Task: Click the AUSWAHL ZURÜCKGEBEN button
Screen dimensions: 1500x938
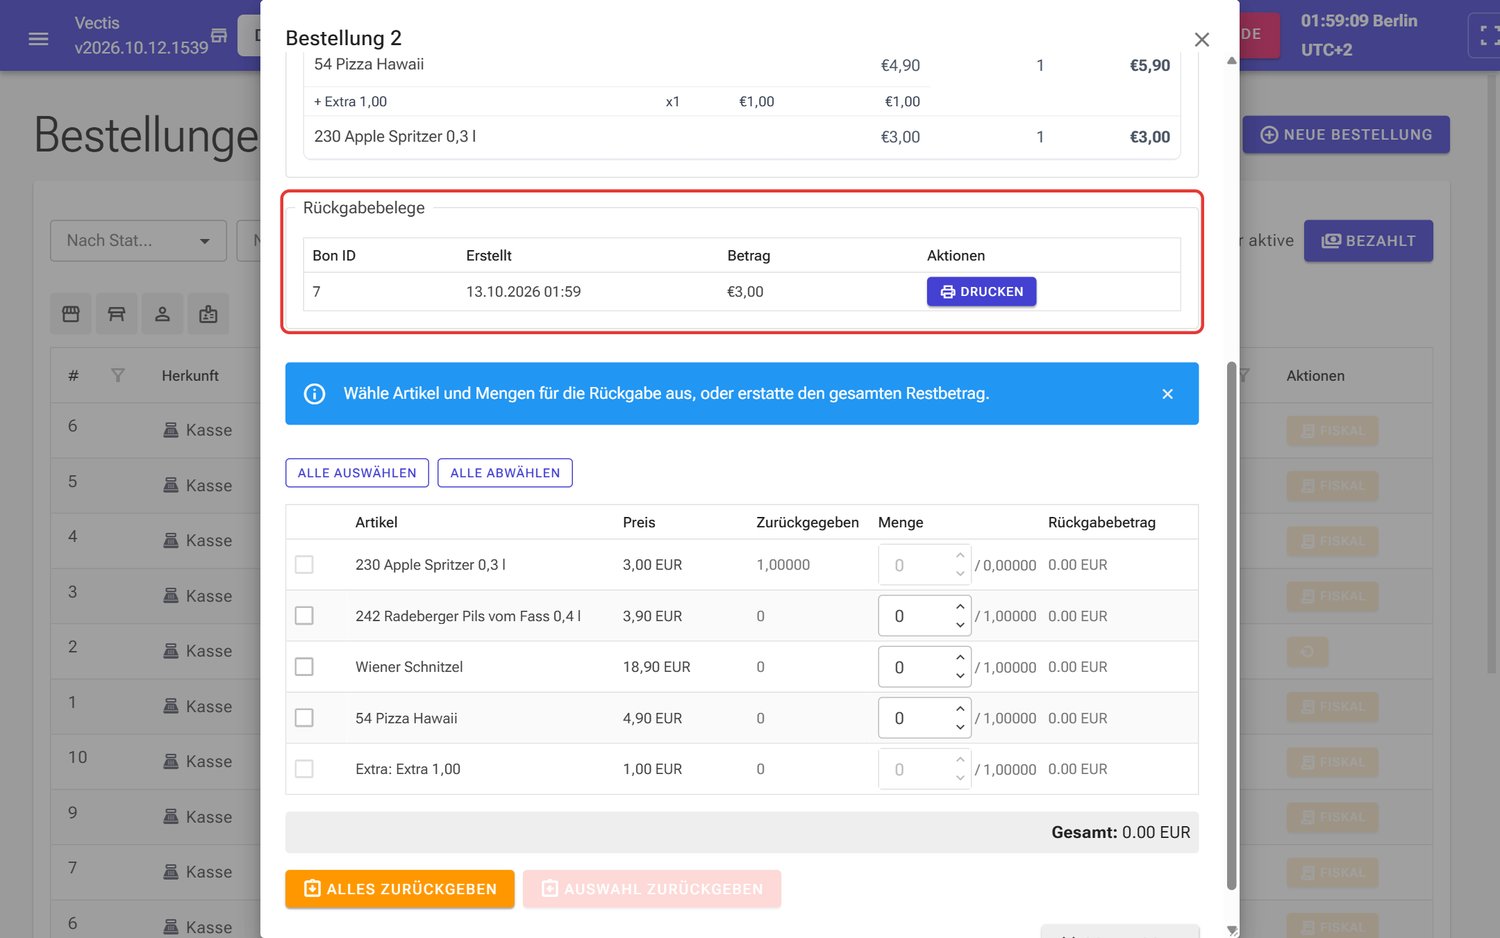Action: (x=652, y=889)
